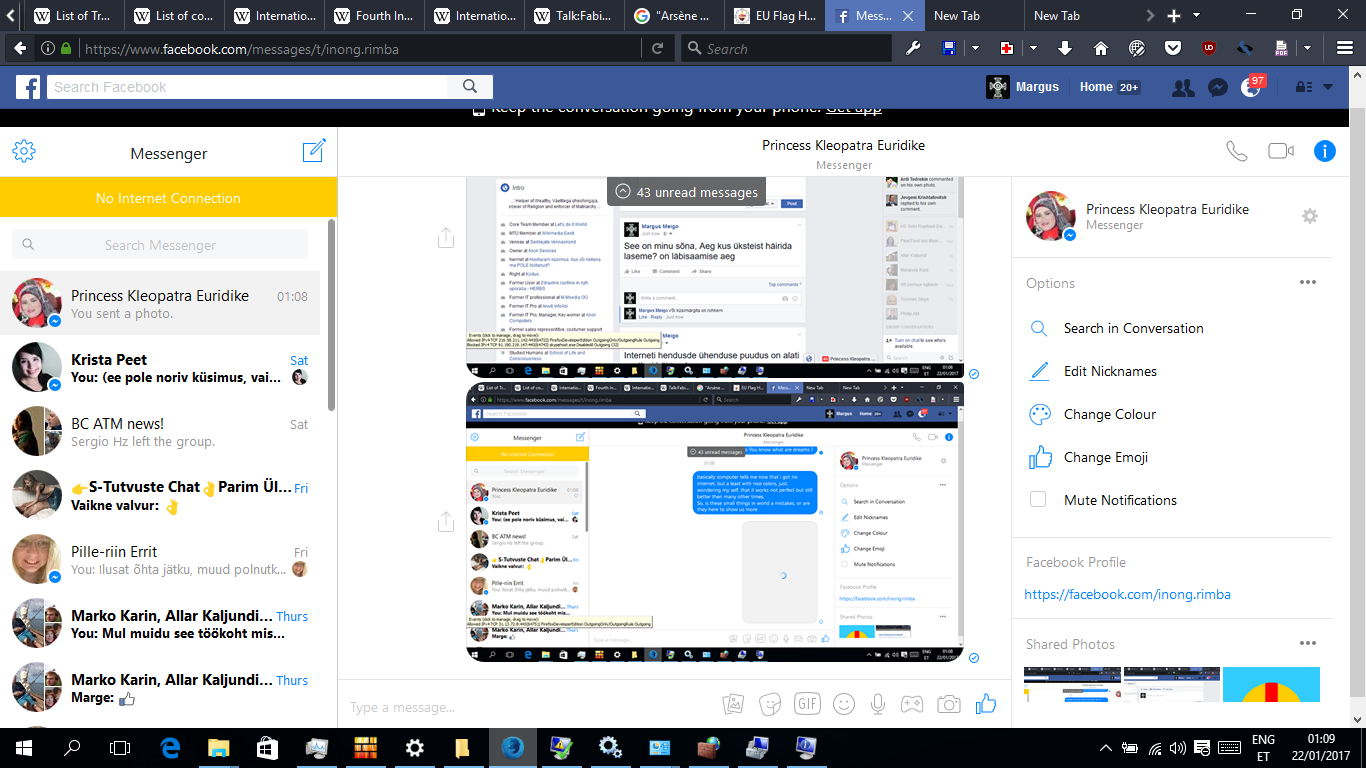
Task: Open facebook.com/inong.rimba profile link
Action: point(1127,594)
